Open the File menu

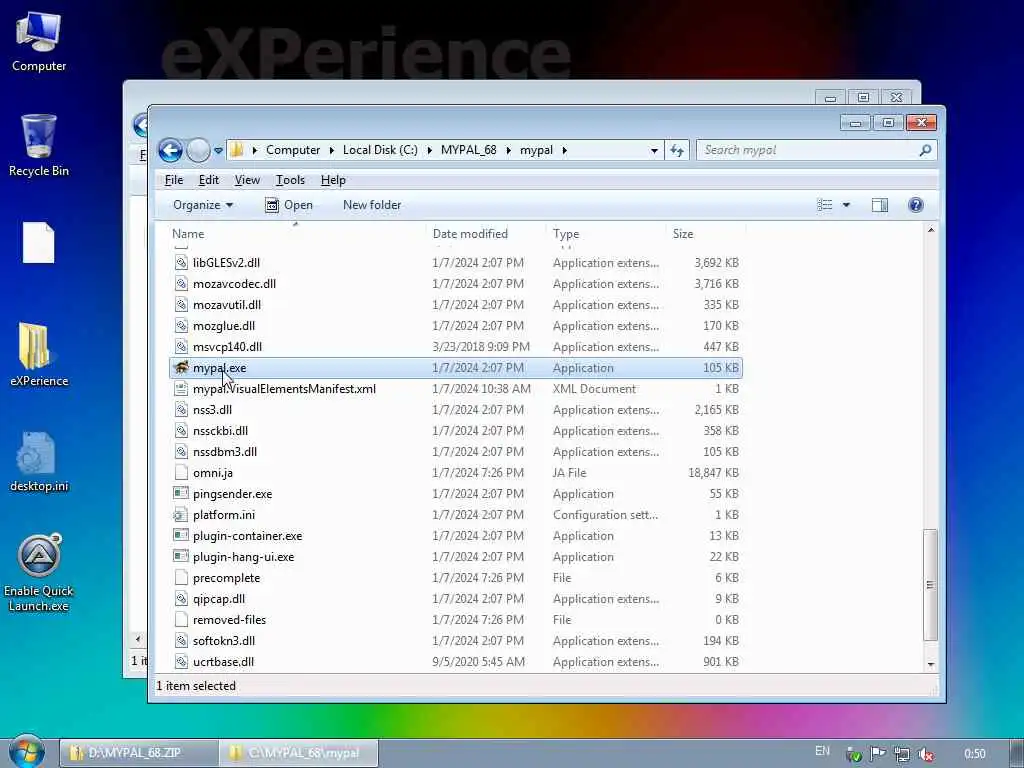coord(174,180)
